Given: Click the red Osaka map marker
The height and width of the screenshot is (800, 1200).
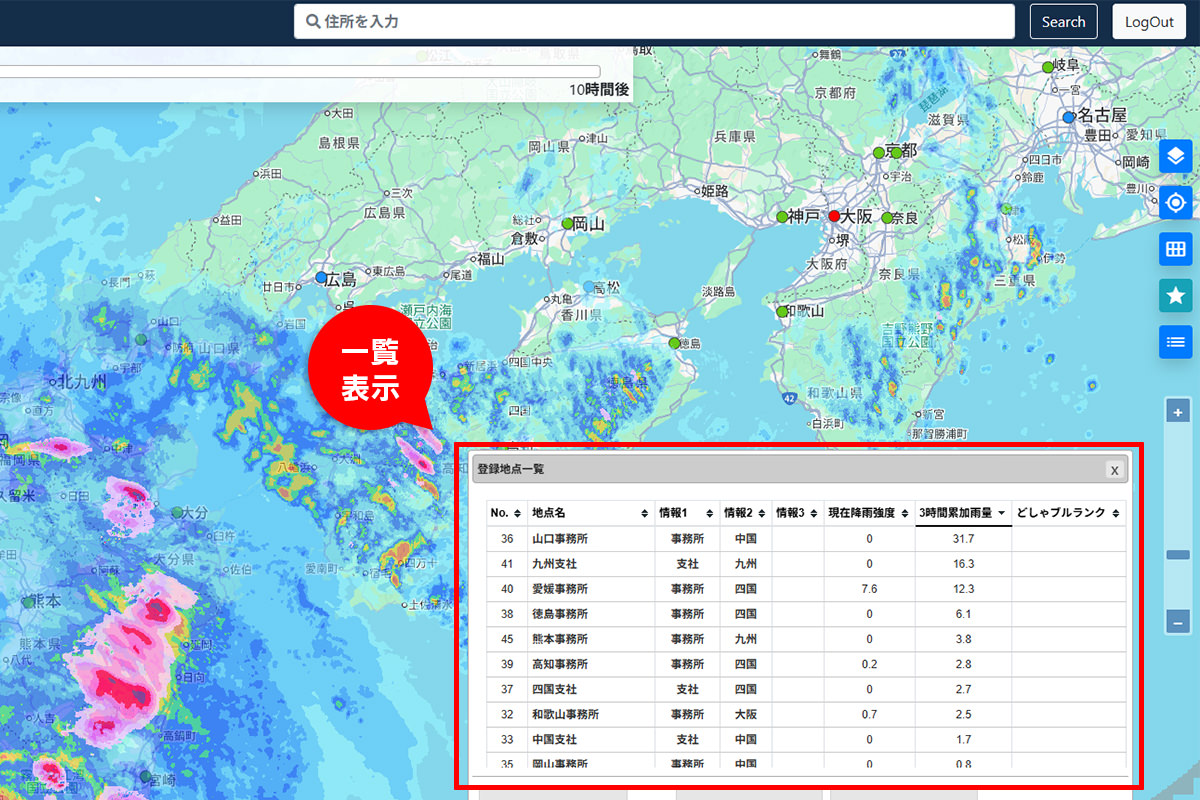Looking at the screenshot, I should tap(834, 216).
